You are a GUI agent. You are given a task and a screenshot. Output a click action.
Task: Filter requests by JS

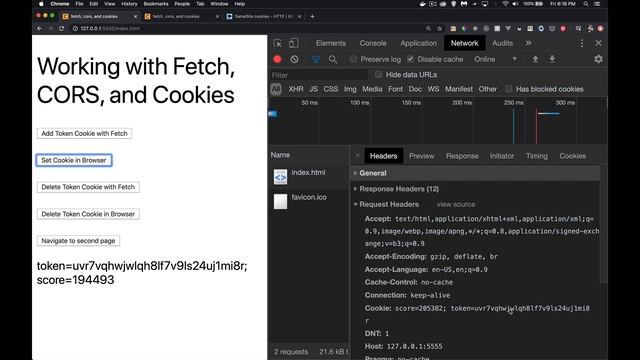pos(313,89)
